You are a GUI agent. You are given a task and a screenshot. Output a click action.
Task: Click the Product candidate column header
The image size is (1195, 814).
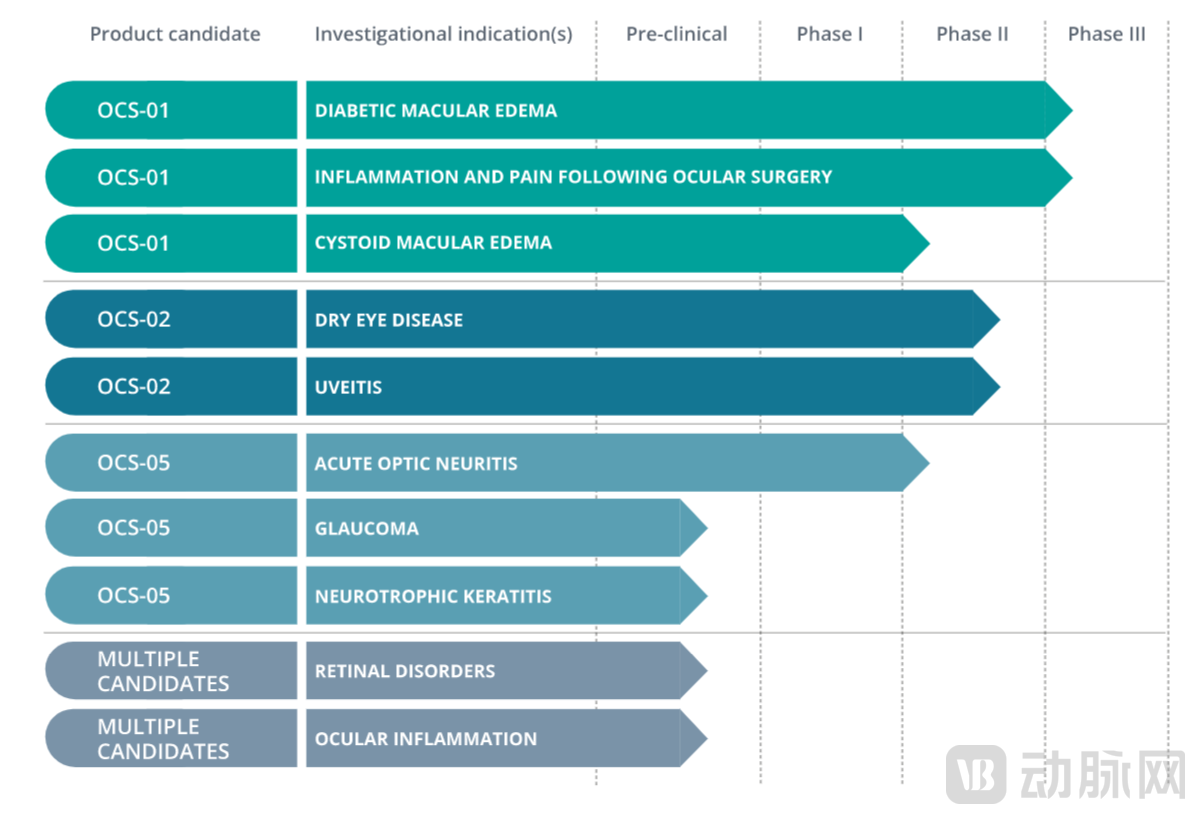click(175, 34)
